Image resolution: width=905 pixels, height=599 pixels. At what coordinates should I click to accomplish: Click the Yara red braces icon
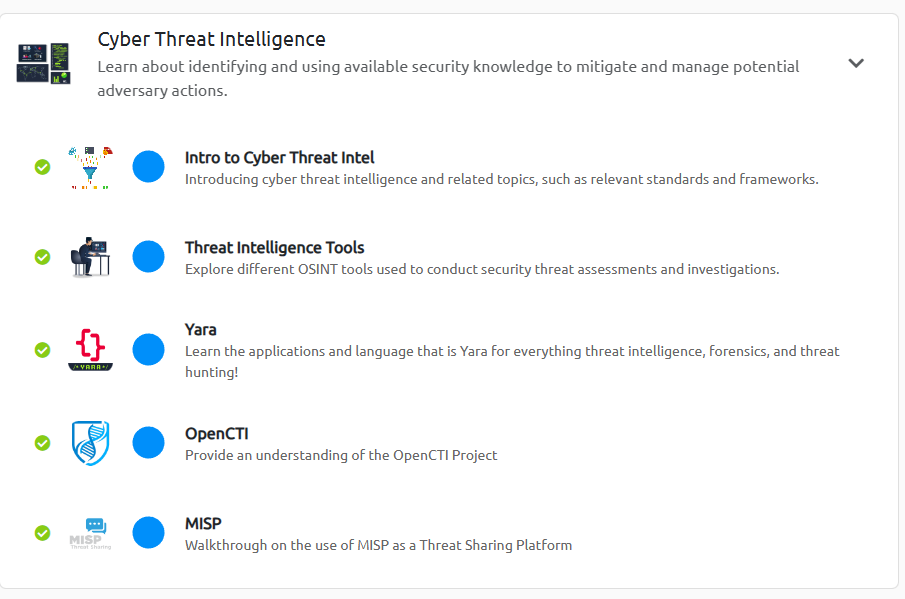(x=90, y=350)
